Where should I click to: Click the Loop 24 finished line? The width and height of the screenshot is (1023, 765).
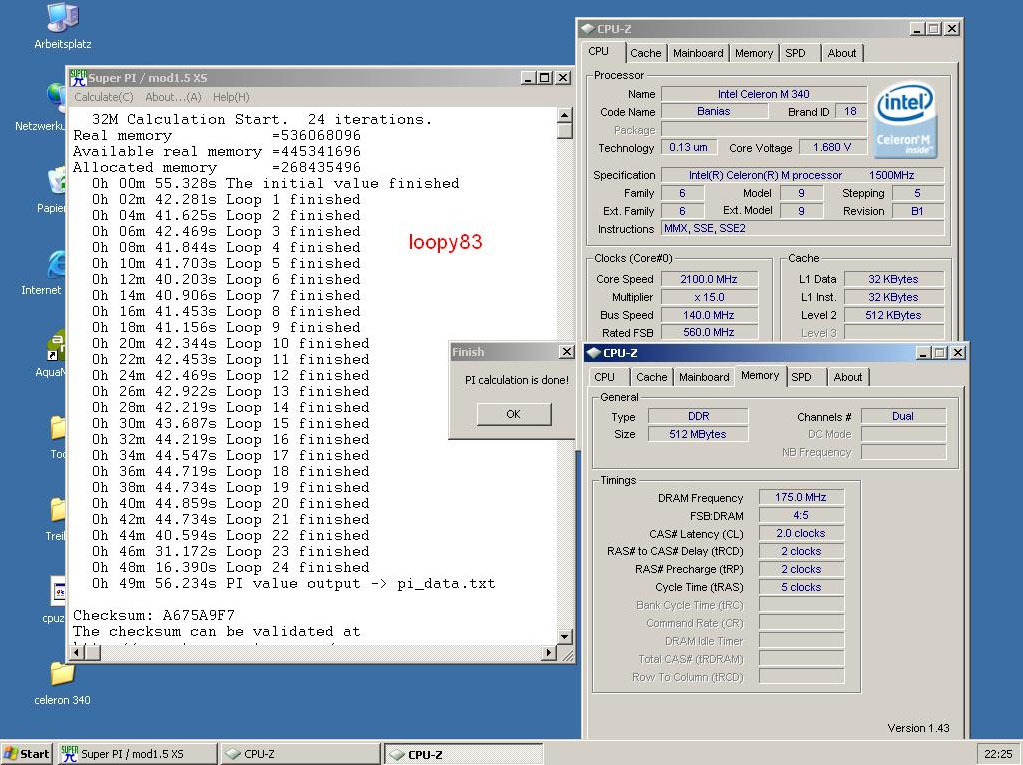(230, 567)
